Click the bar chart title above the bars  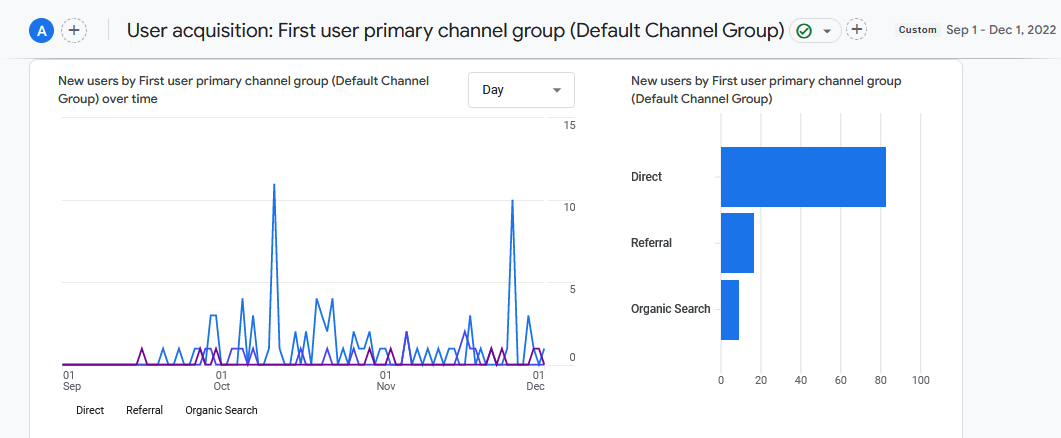click(x=766, y=90)
